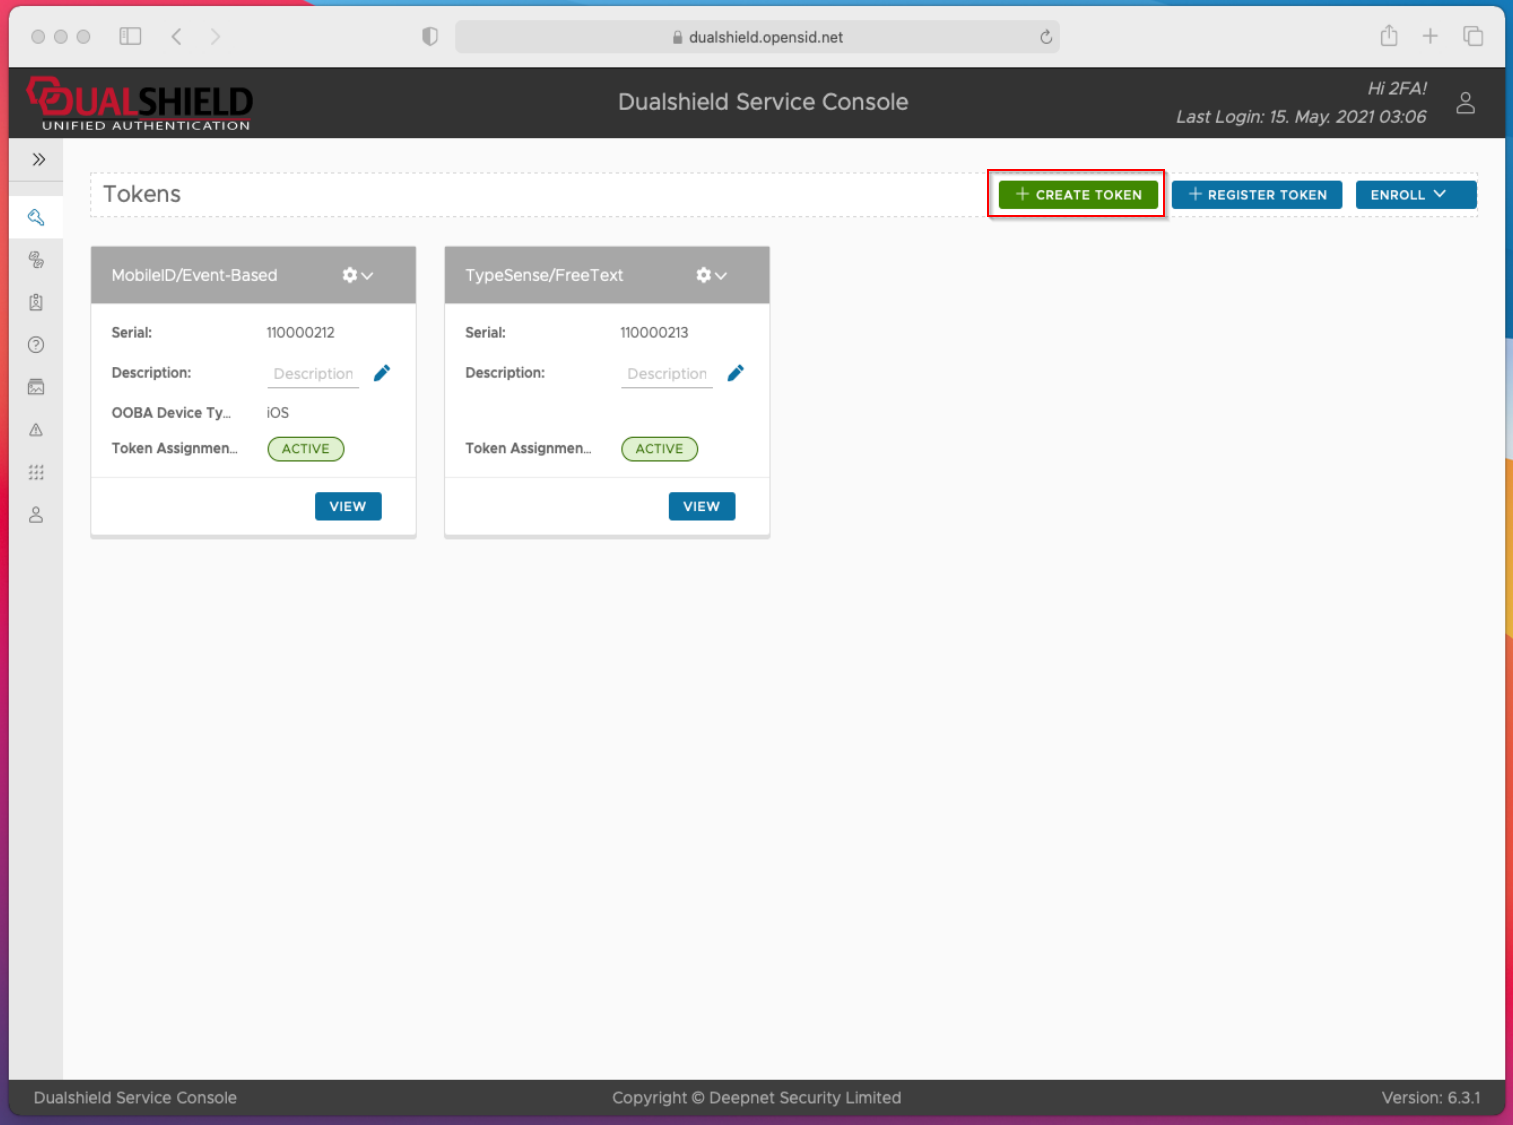Open the person icon in sidebar

36,515
